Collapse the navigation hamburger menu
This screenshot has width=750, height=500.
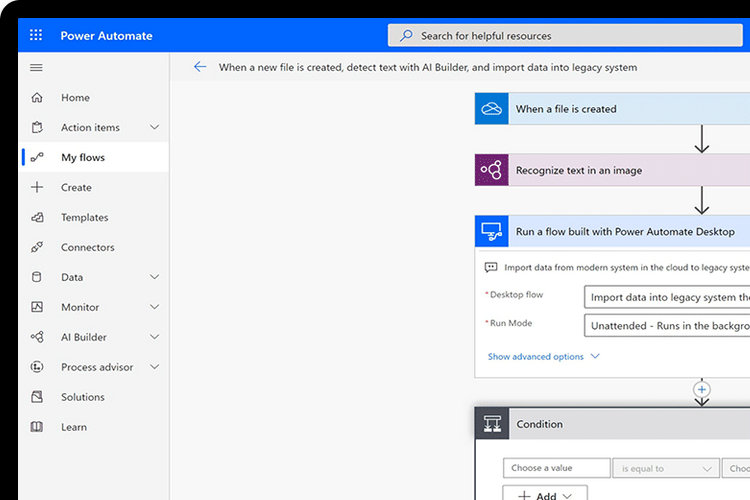point(36,67)
